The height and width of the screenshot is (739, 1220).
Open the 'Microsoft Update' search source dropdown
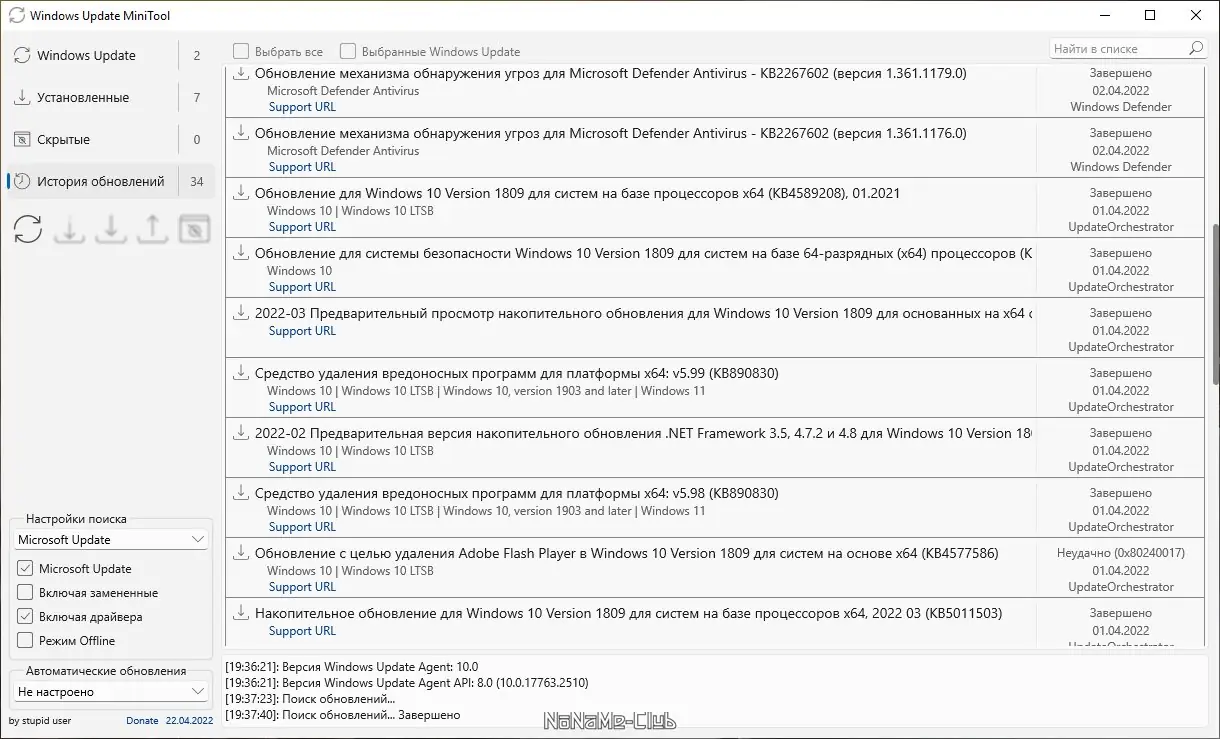[x=111, y=540]
